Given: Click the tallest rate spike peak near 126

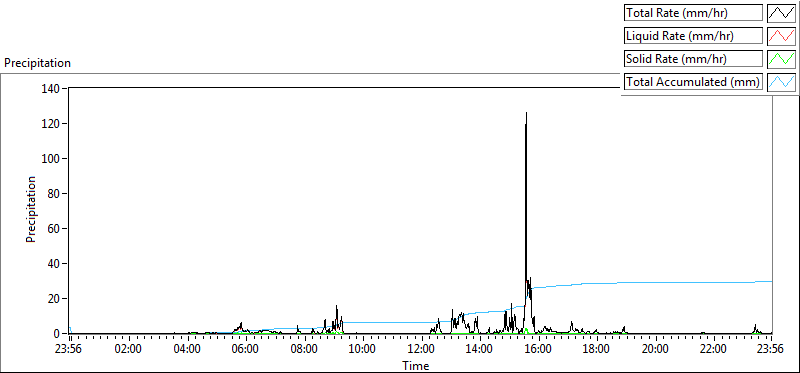Looking at the screenshot, I should point(526,113).
